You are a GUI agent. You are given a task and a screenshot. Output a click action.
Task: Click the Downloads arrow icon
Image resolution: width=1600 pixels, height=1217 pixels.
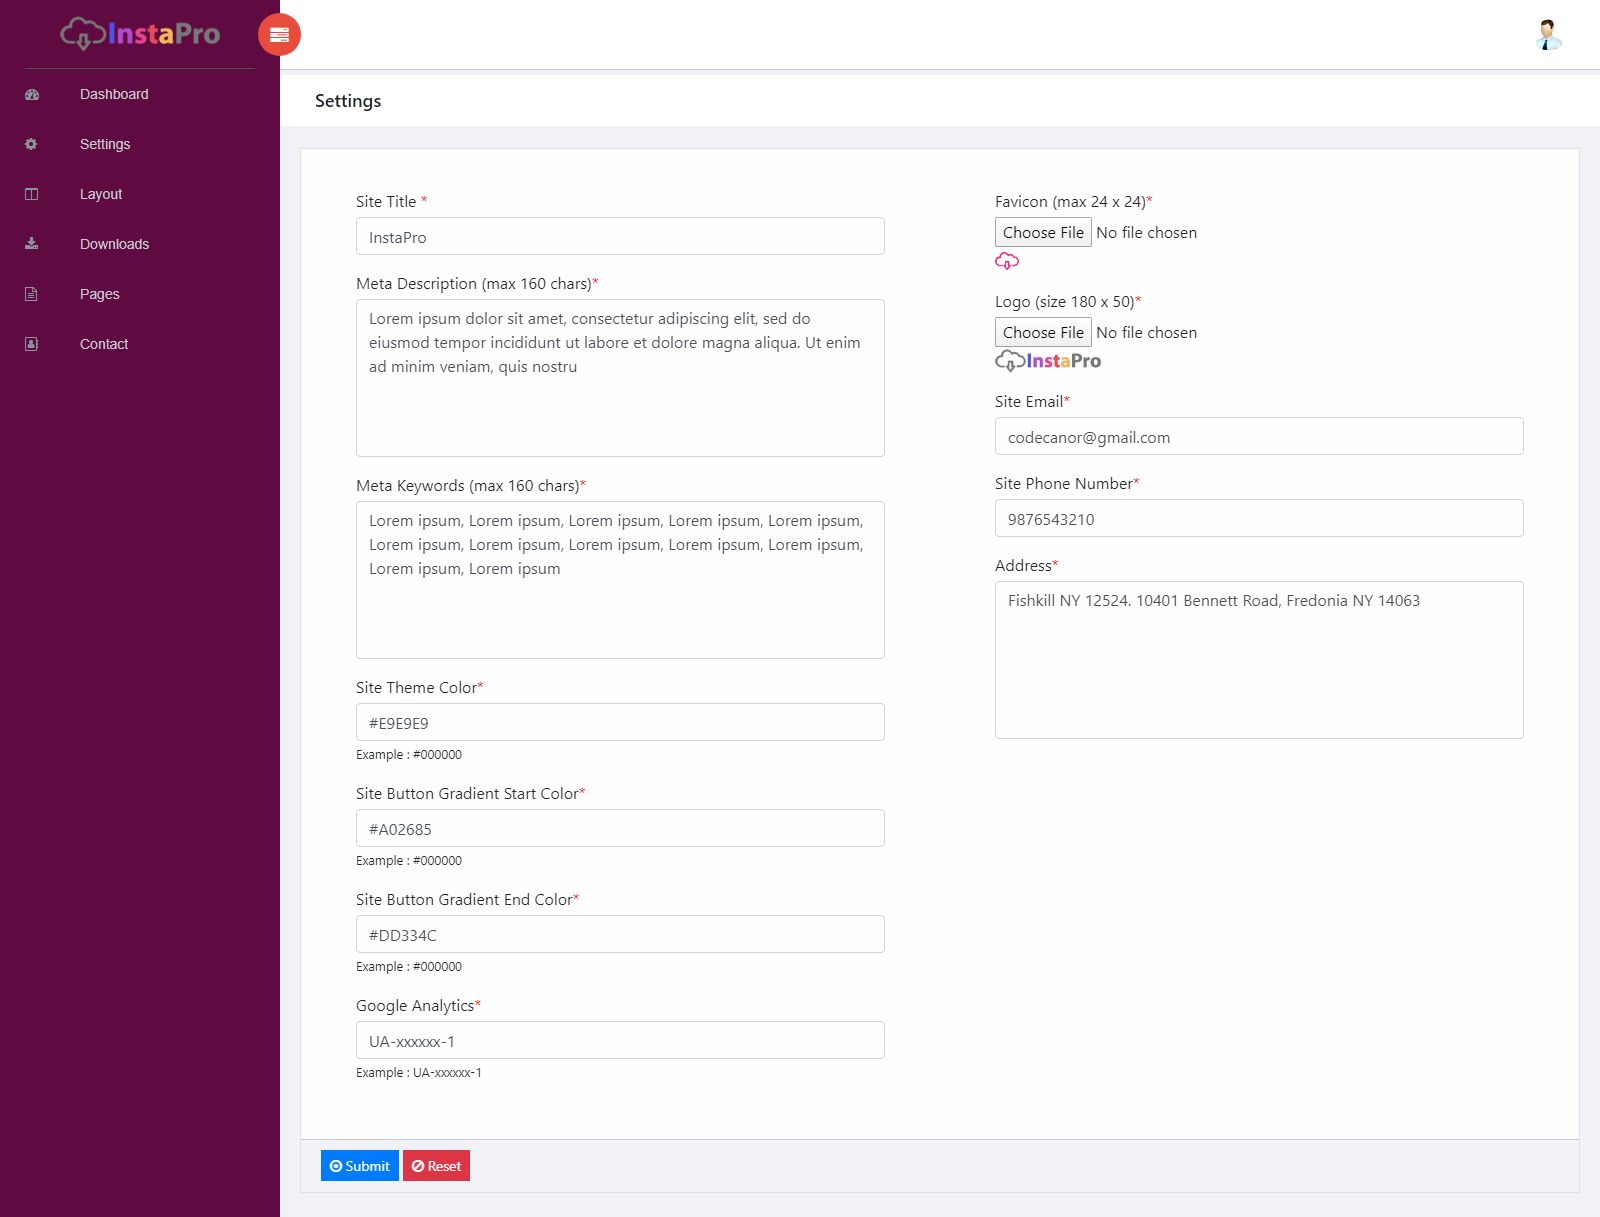click(32, 244)
